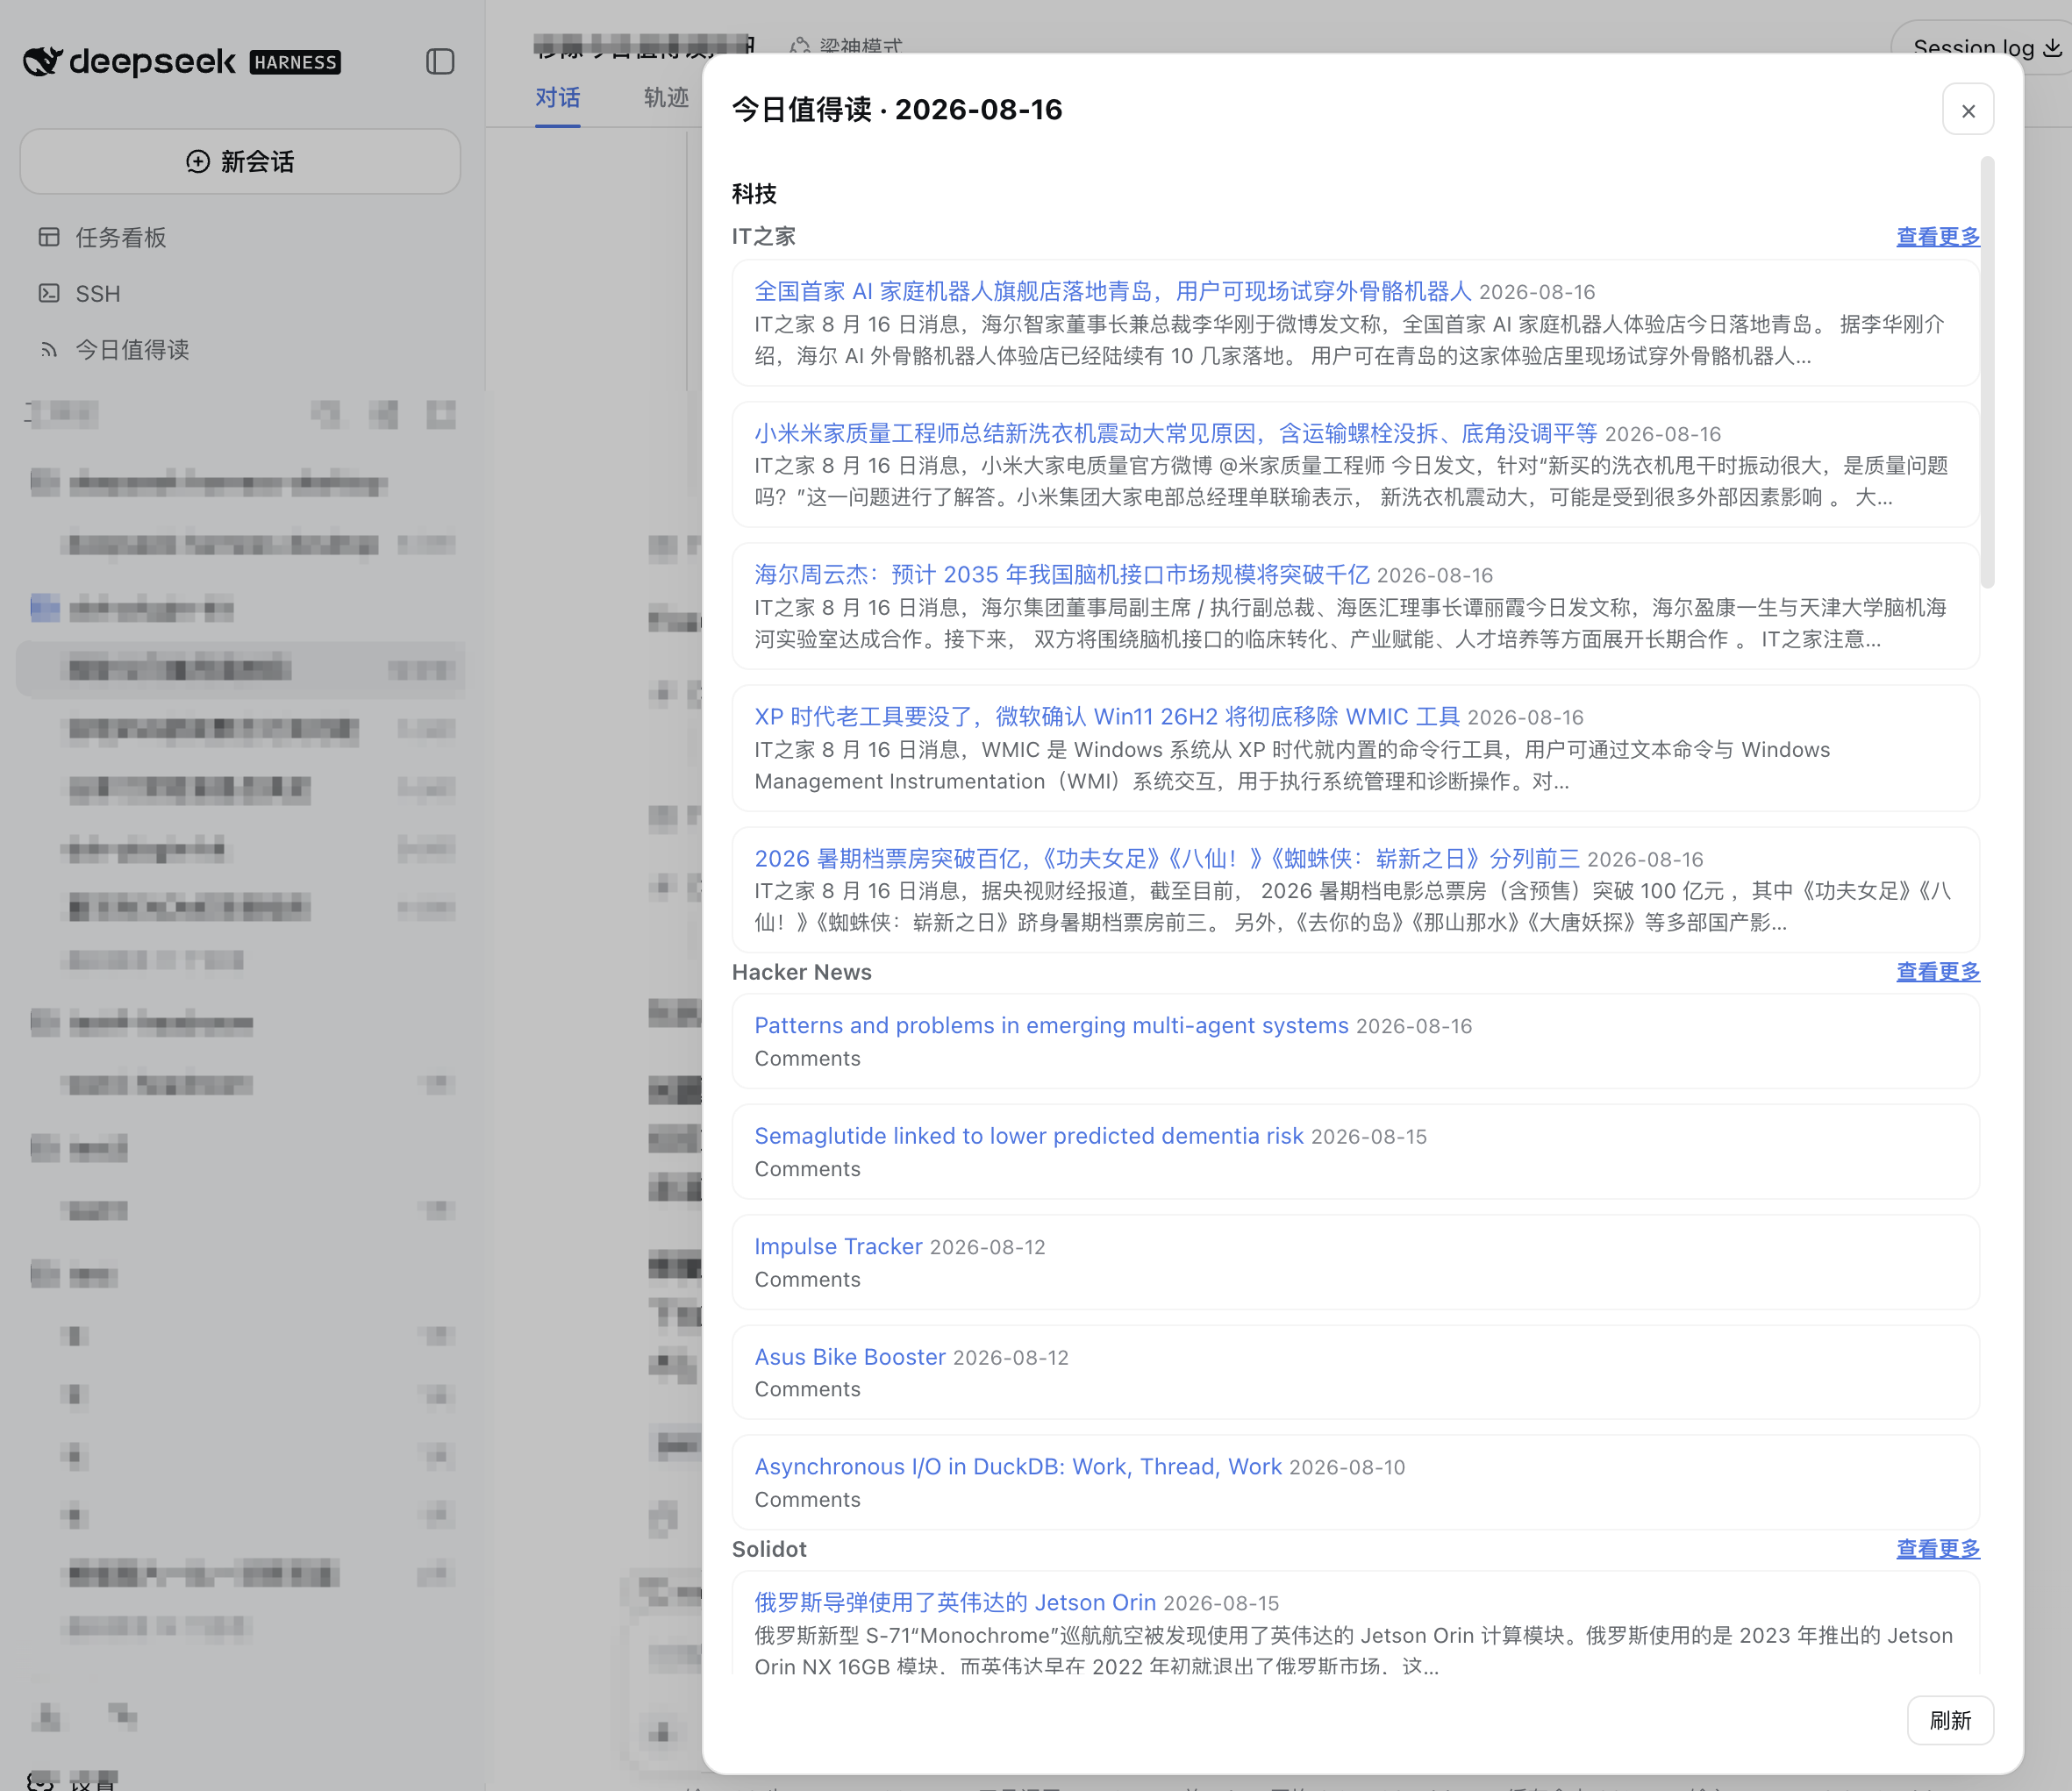The width and height of the screenshot is (2072, 1791).
Task: Click Comments under Patterns and problems article
Action: click(x=807, y=1058)
